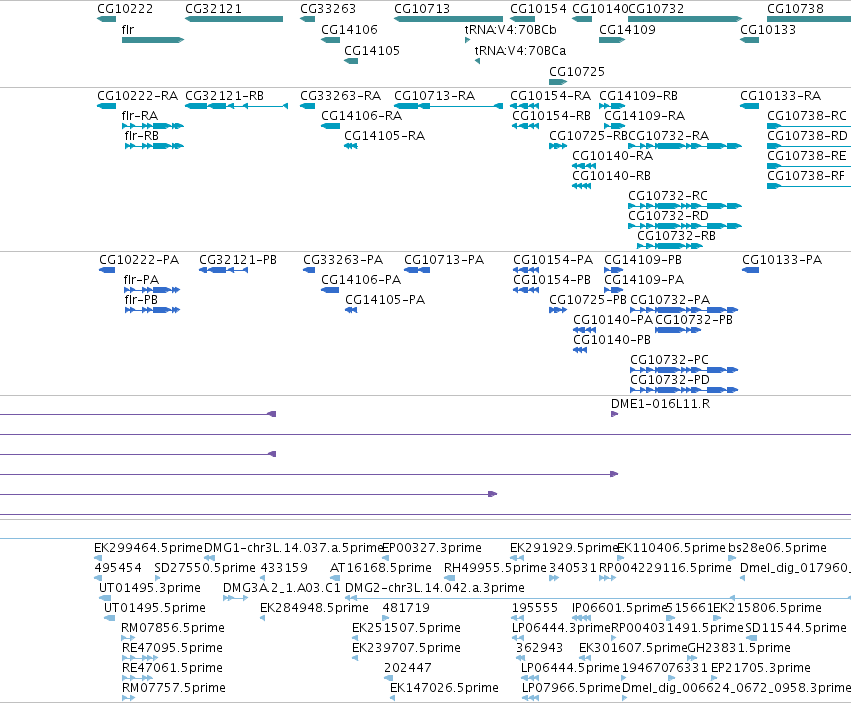The width and height of the screenshot is (851, 703).
Task: Select transcript CG14105-RA
Action: (x=384, y=136)
